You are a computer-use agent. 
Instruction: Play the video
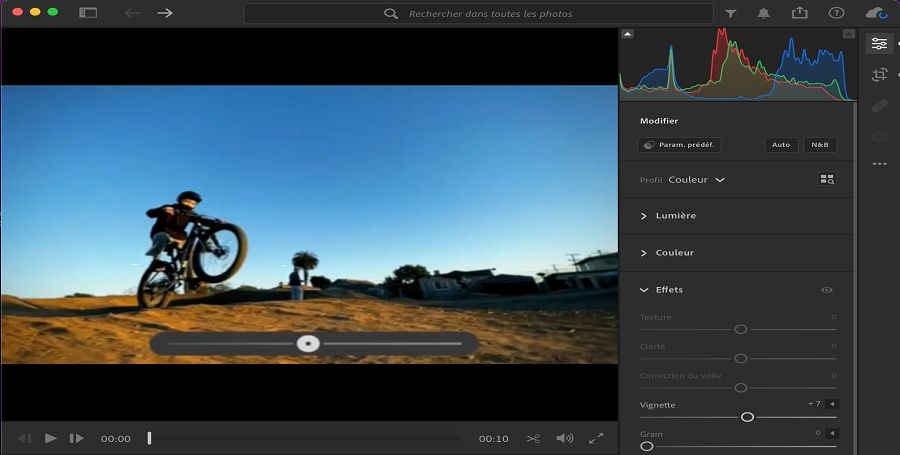click(x=51, y=438)
